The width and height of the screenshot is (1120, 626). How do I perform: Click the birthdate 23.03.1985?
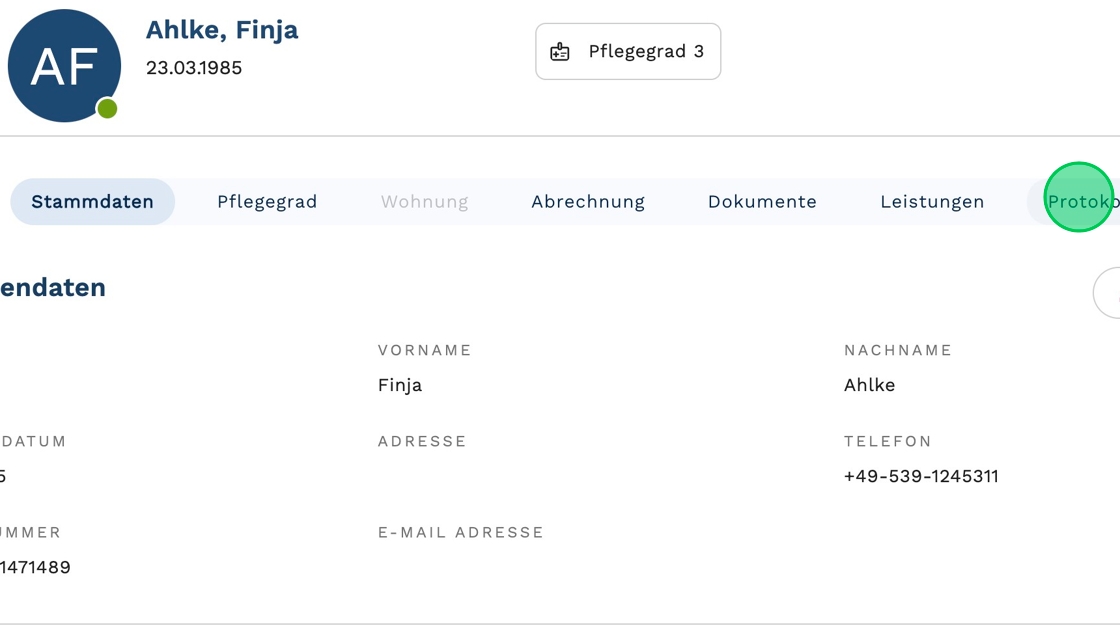pos(194,68)
